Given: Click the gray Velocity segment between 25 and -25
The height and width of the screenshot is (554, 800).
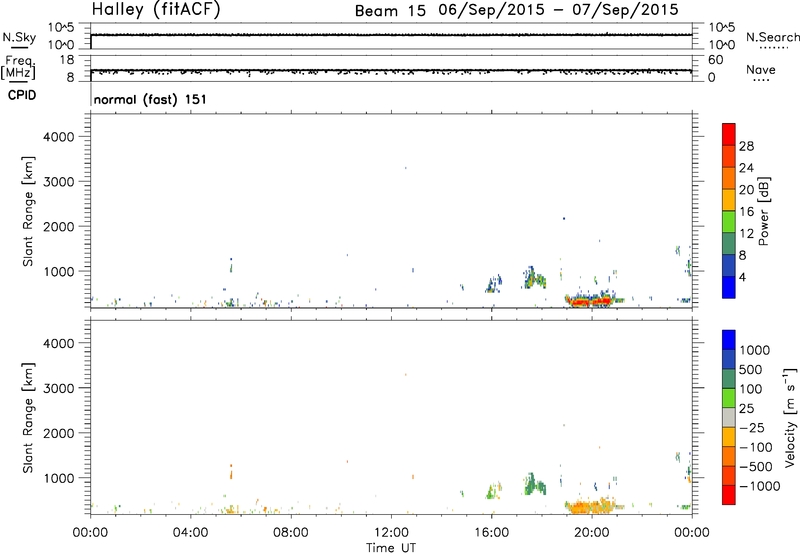Looking at the screenshot, I should click(x=729, y=418).
